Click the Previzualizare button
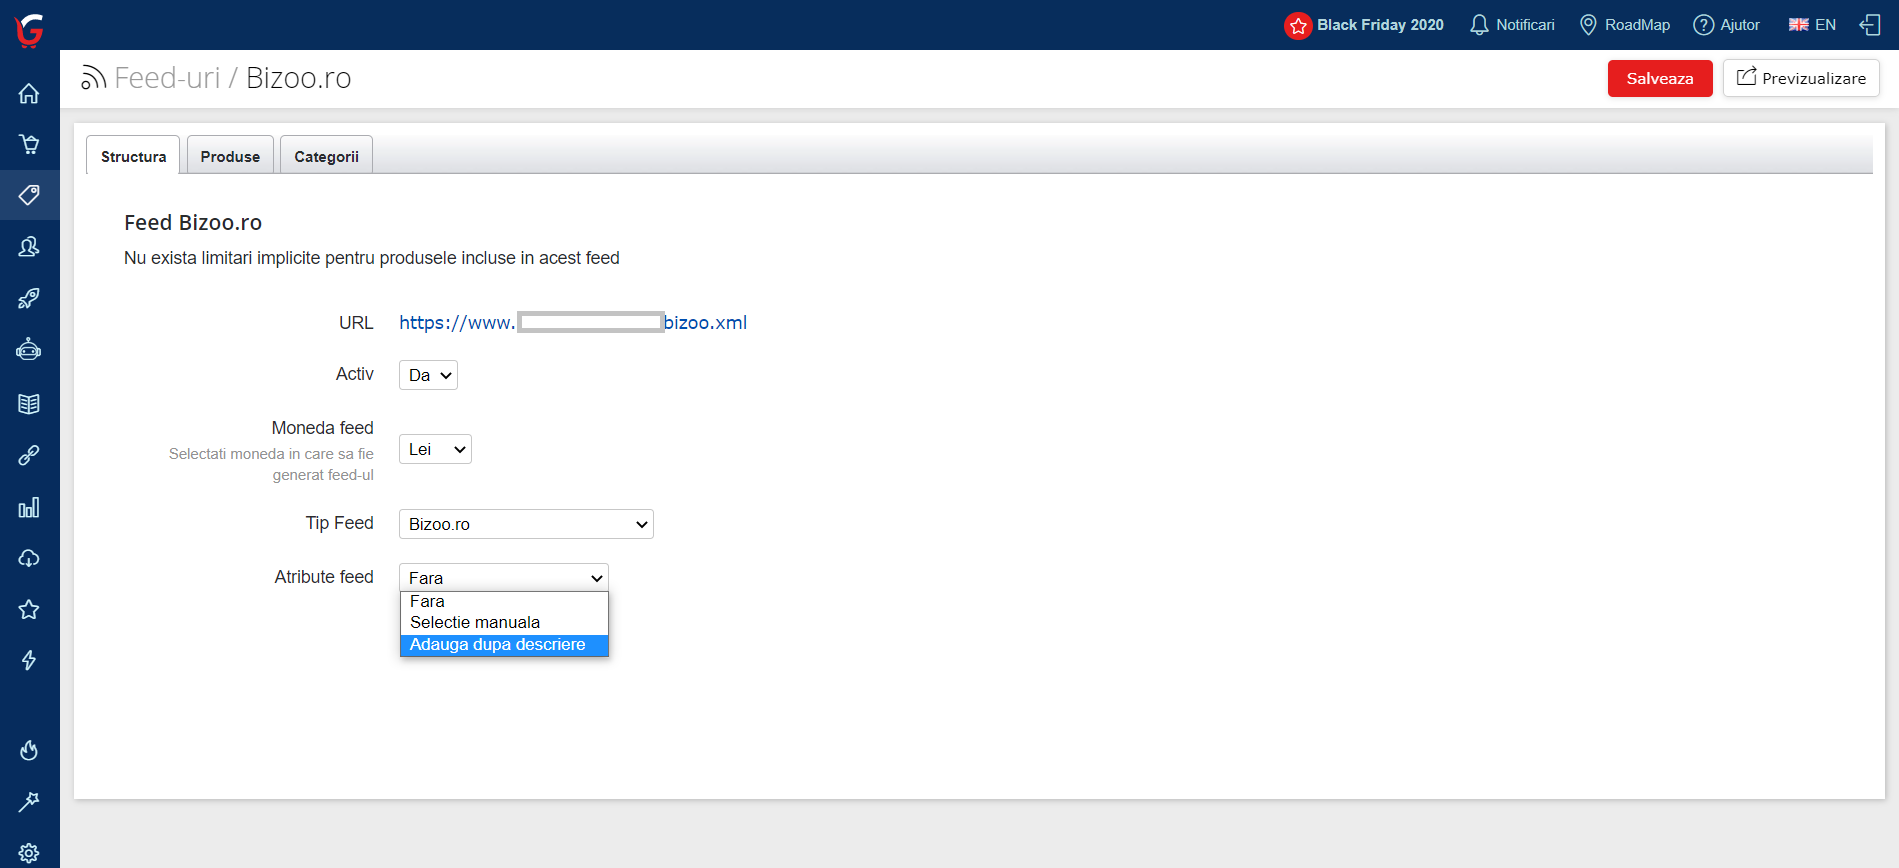The height and width of the screenshot is (868, 1899). (x=1801, y=78)
